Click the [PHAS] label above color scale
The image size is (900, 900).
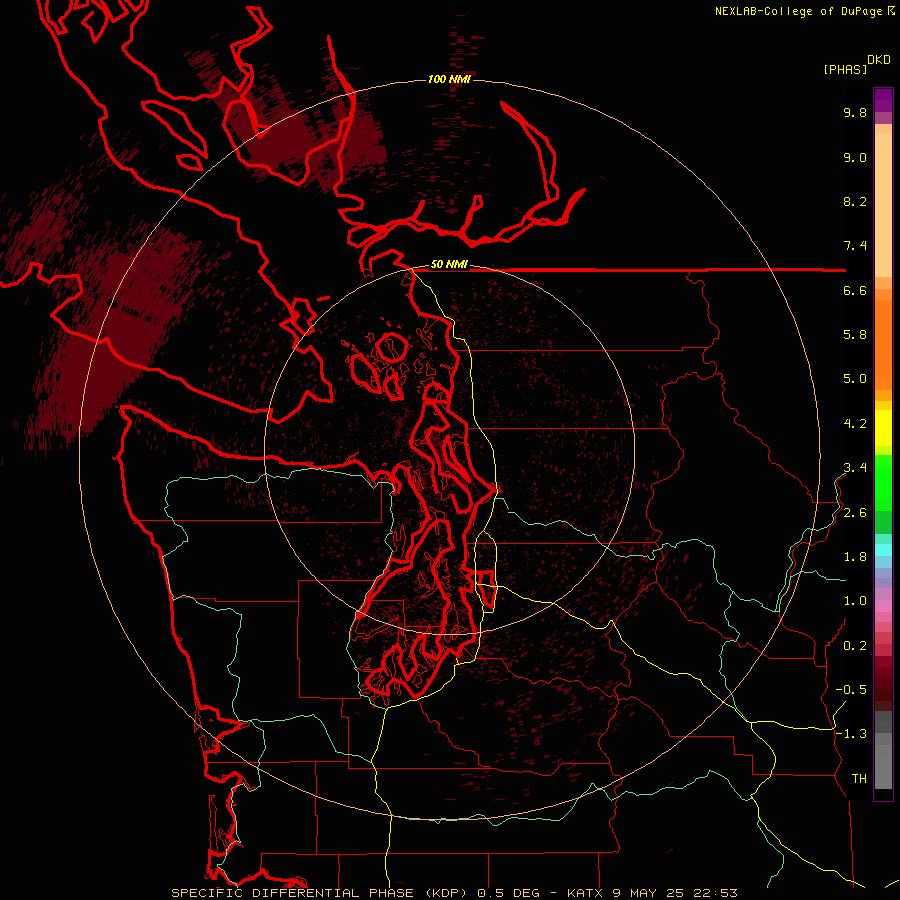tap(845, 69)
